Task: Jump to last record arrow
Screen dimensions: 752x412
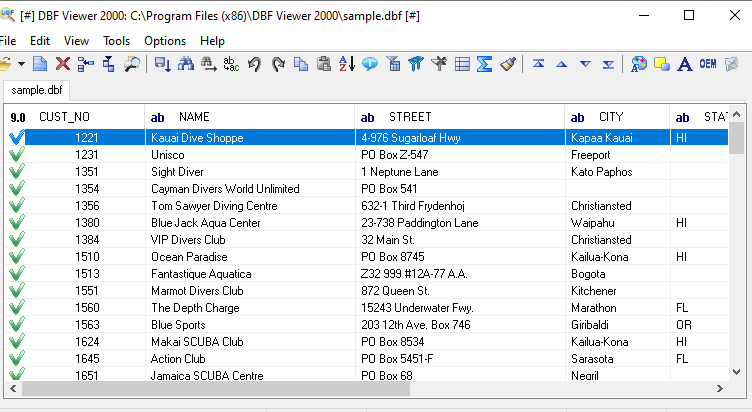Action: pos(608,64)
